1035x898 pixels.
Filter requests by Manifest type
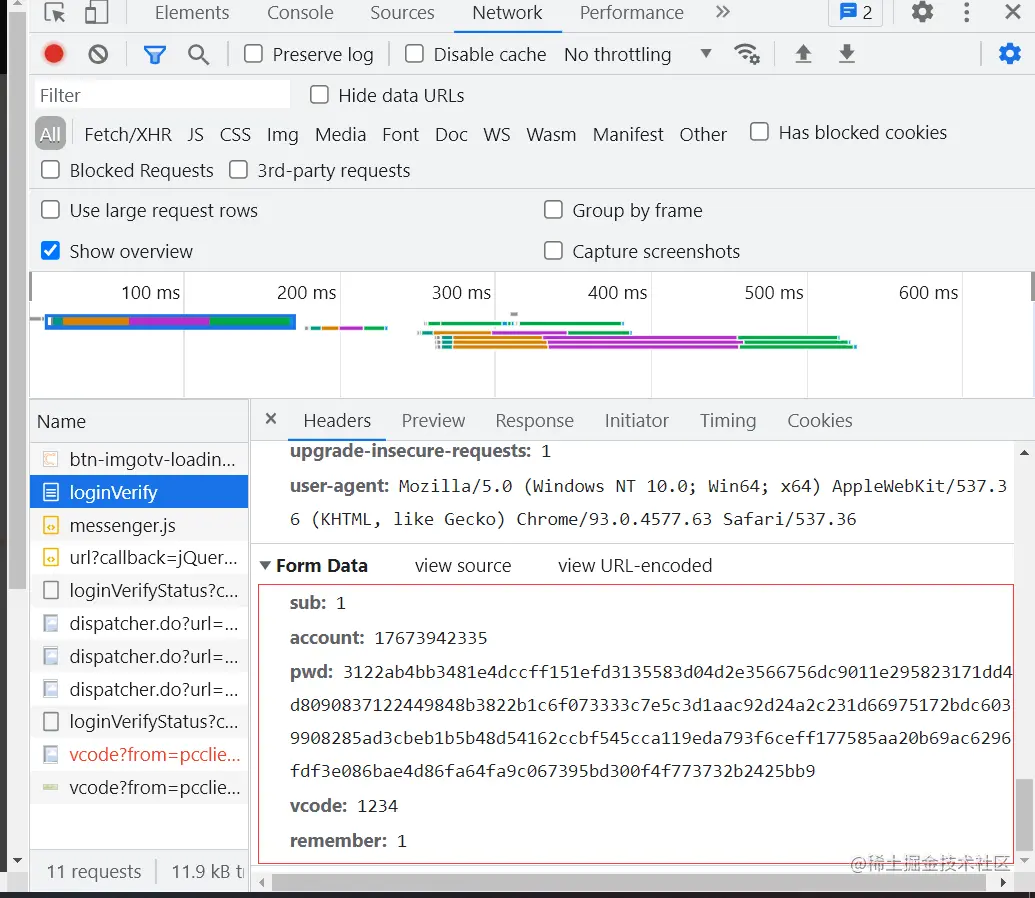(628, 134)
